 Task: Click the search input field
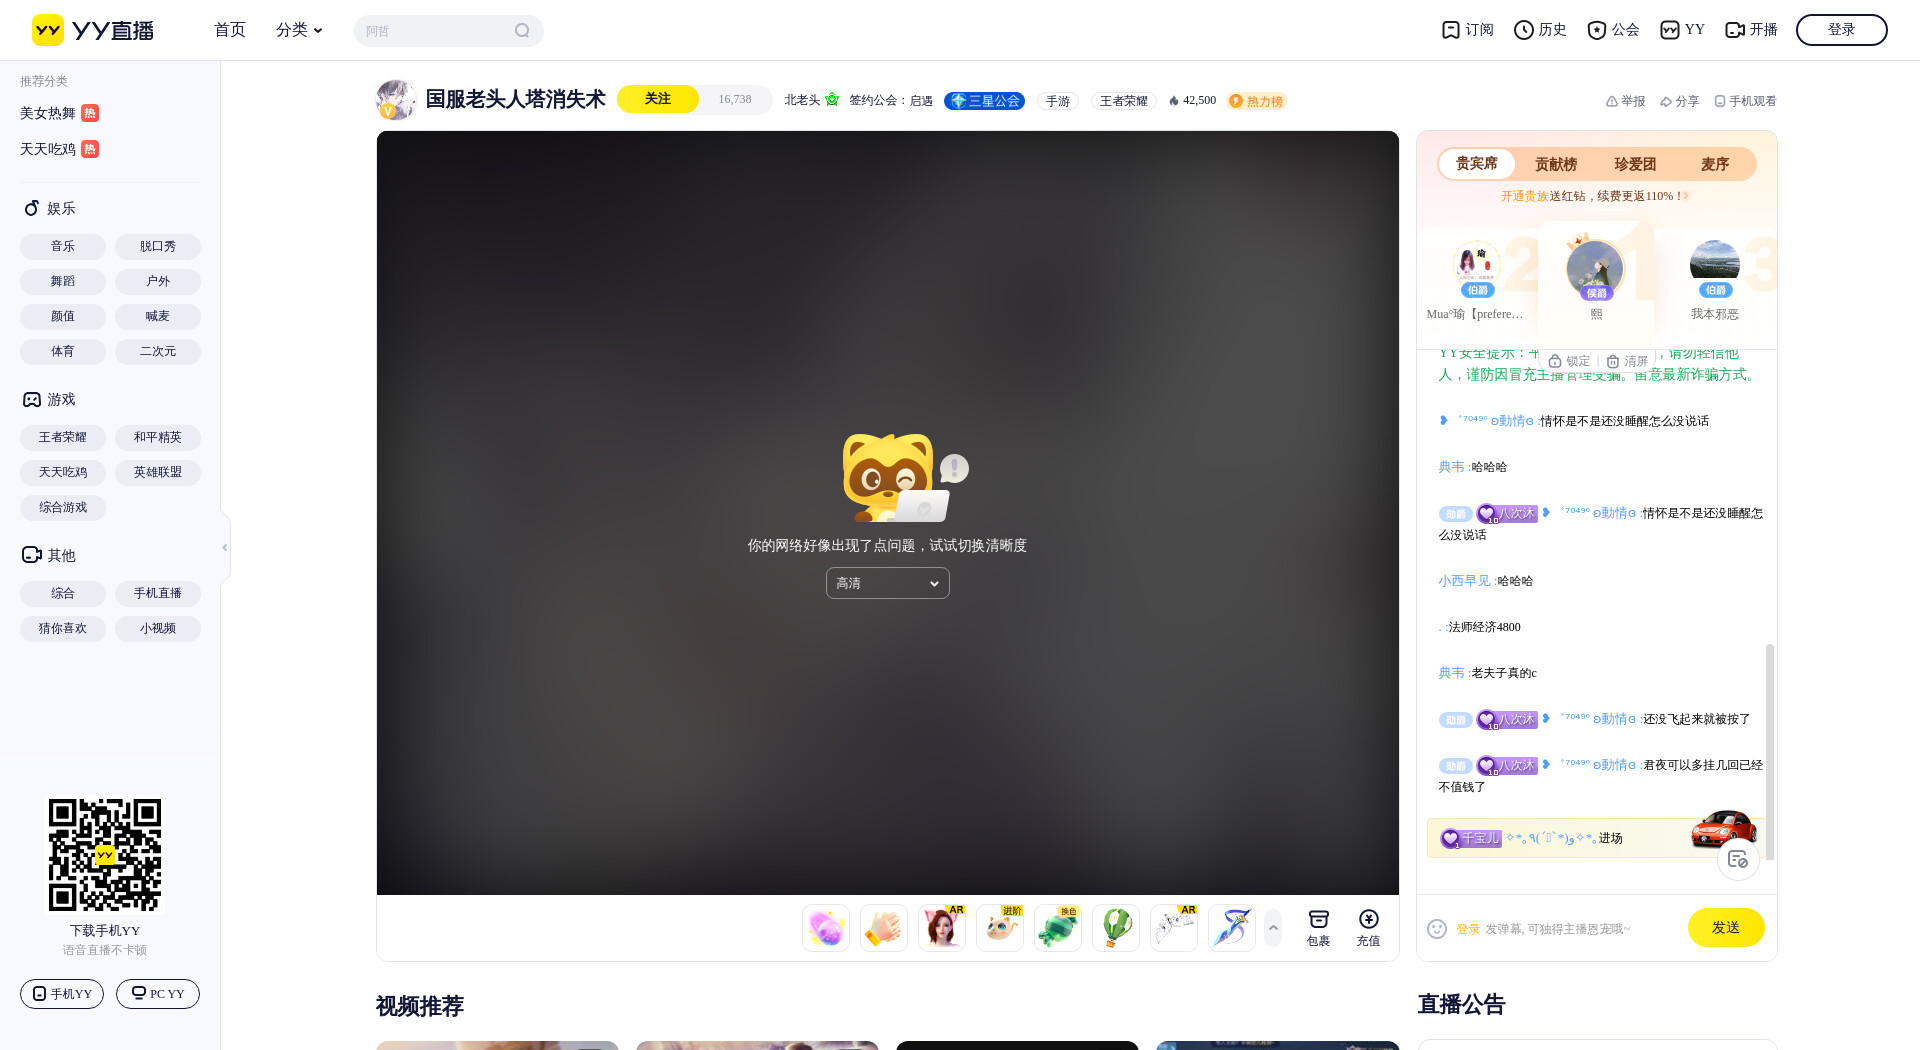pyautogui.click(x=435, y=31)
